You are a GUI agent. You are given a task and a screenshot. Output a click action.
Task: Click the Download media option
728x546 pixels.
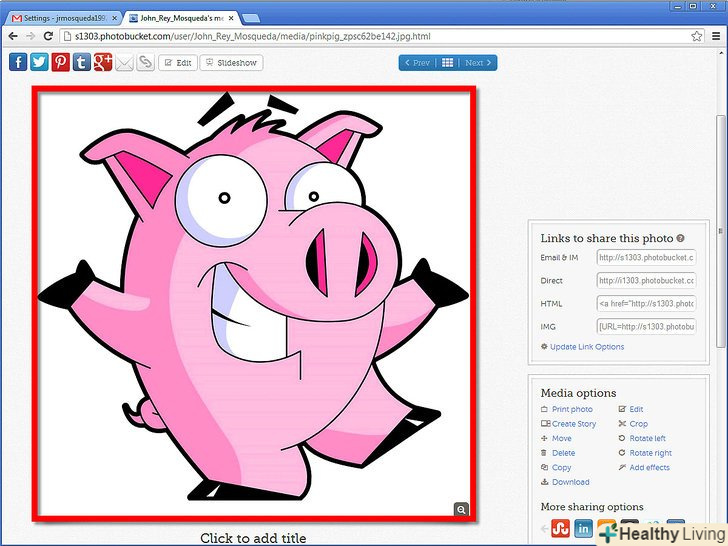tap(570, 482)
